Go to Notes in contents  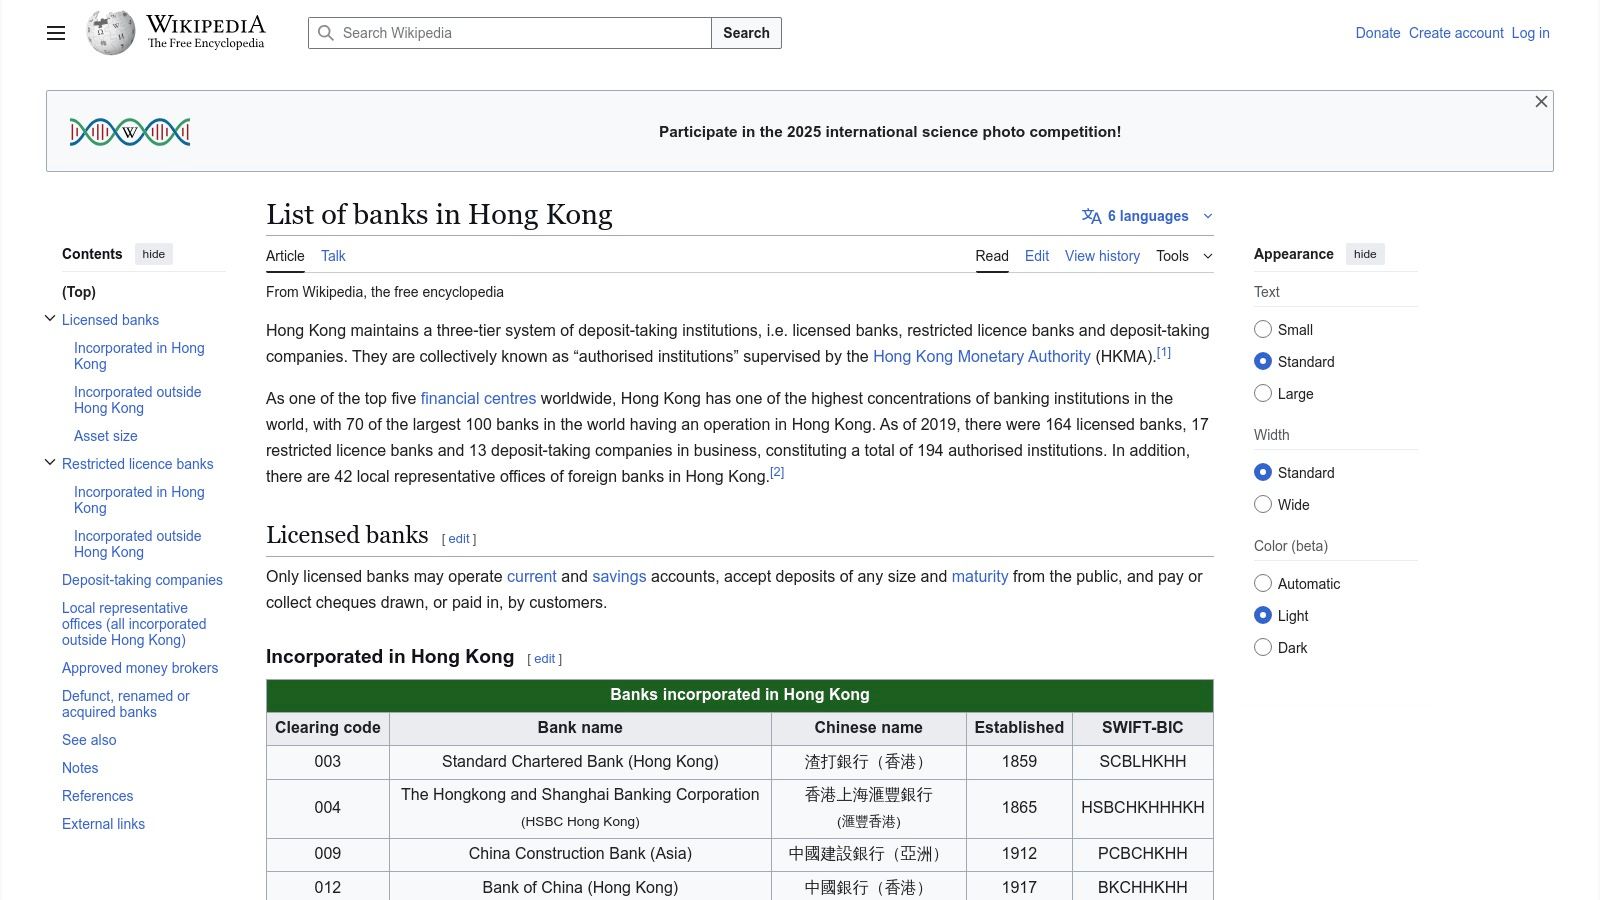click(80, 768)
